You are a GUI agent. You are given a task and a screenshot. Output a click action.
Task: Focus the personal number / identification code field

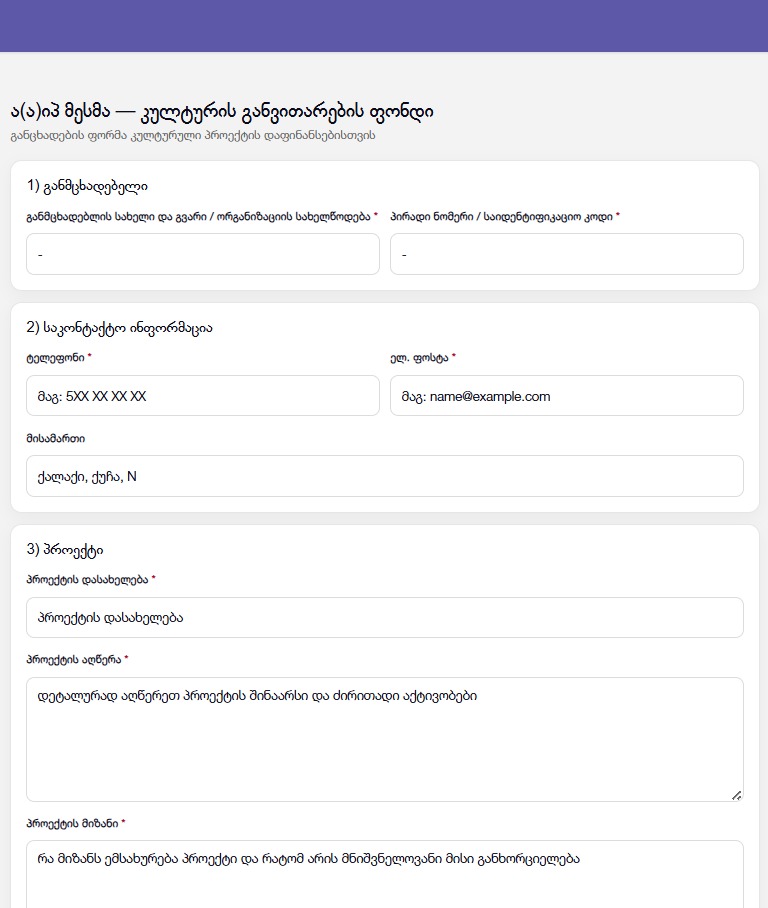point(566,254)
